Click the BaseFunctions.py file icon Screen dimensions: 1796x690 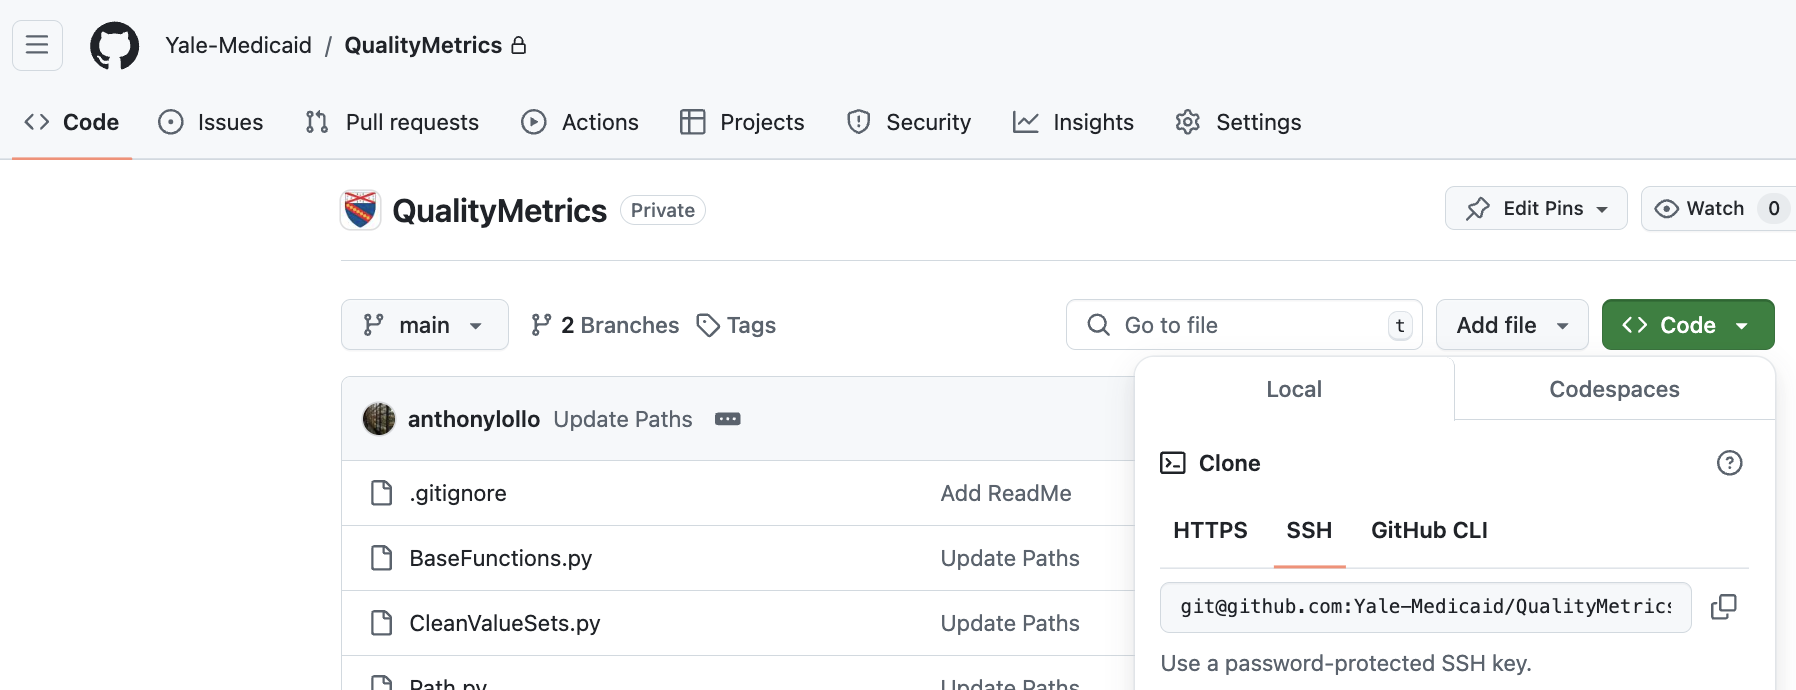pyautogui.click(x=381, y=558)
